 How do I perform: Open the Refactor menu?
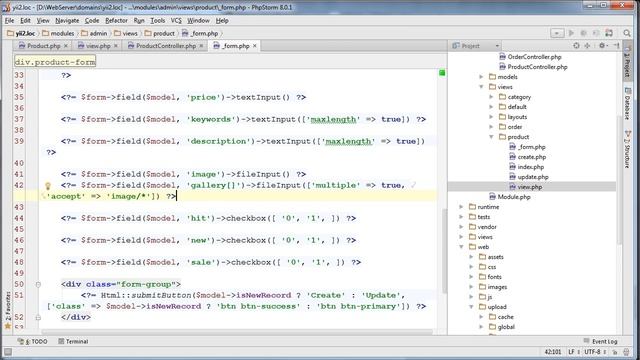(x=116, y=20)
